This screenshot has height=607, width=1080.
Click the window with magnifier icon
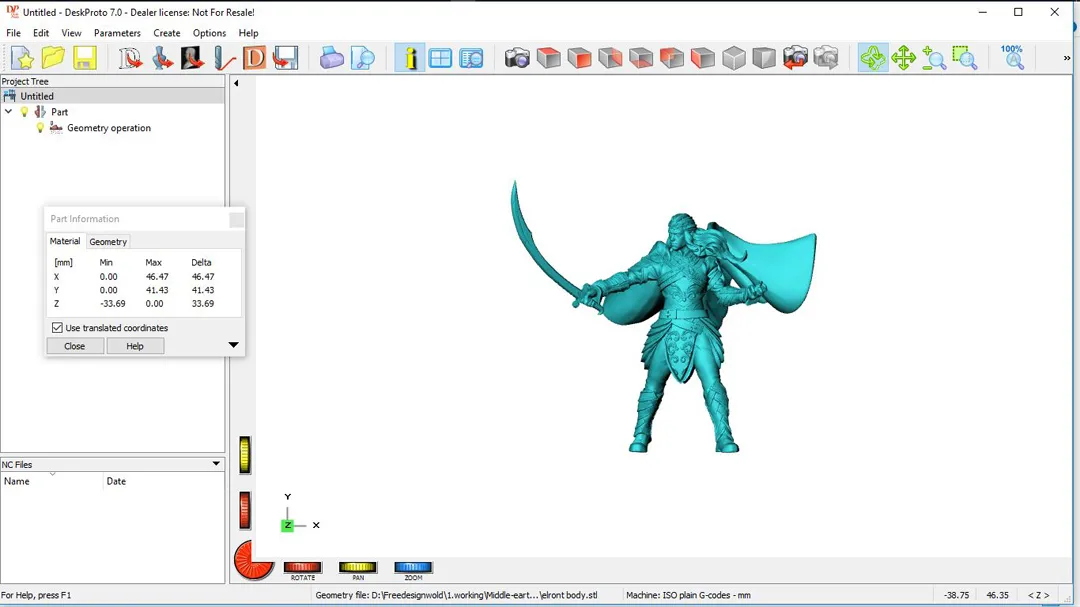click(471, 58)
